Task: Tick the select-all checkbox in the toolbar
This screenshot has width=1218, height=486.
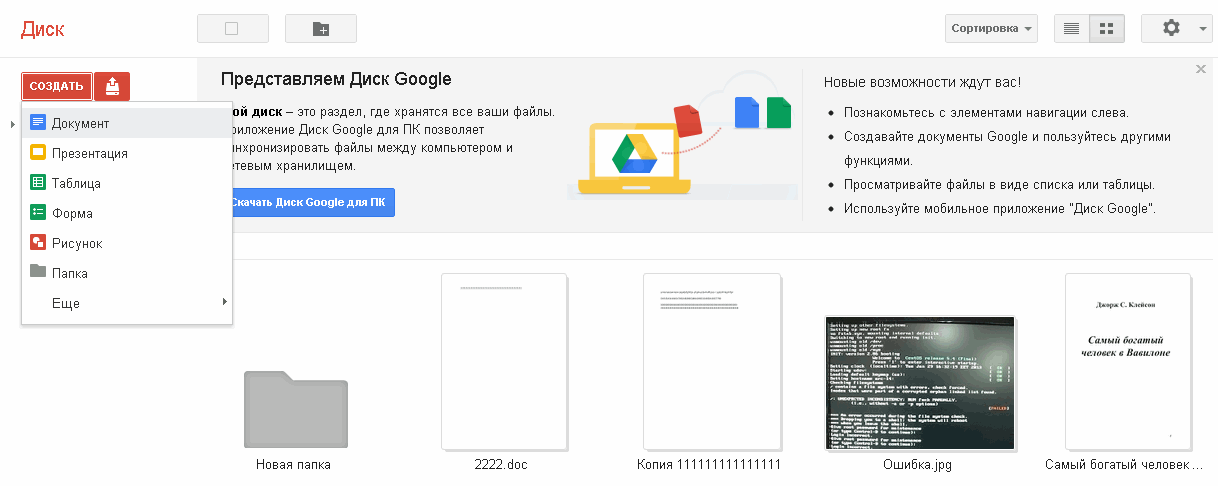Action: click(x=232, y=29)
